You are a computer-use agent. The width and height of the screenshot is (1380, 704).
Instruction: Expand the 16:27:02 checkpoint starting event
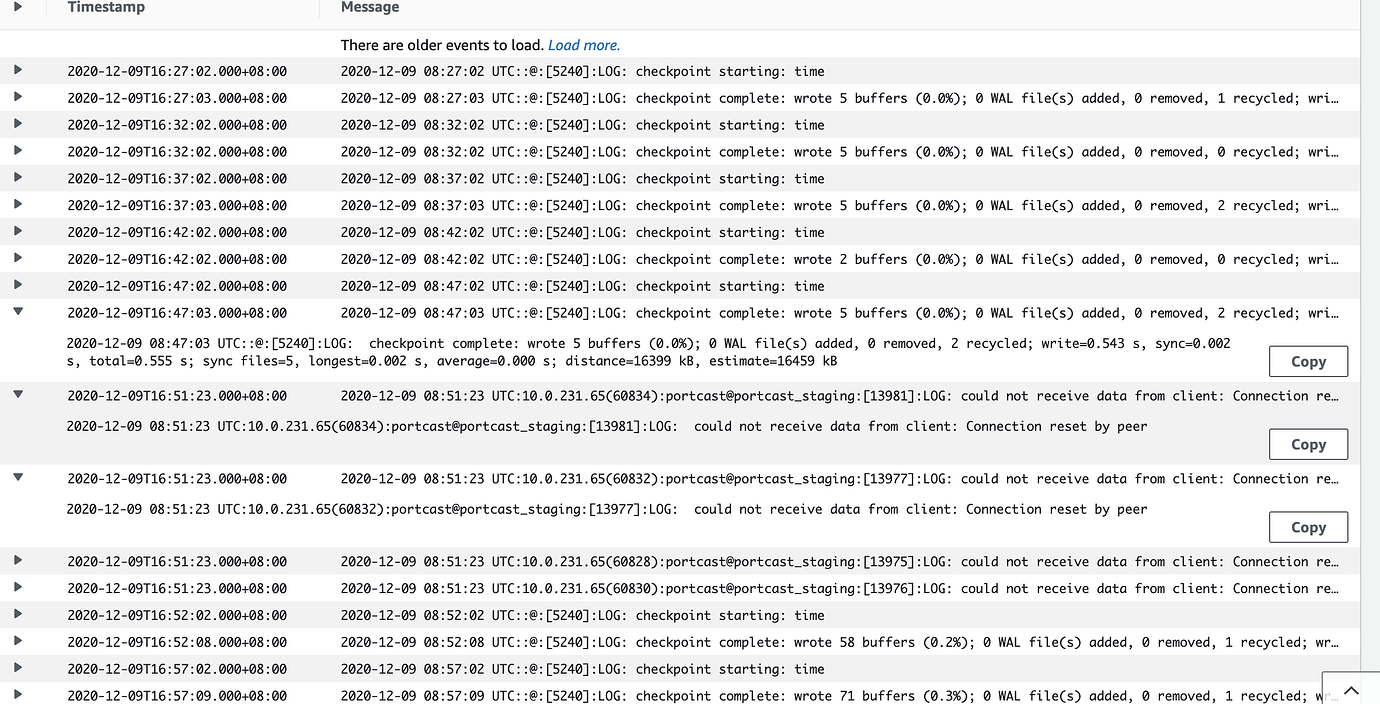pyautogui.click(x=18, y=70)
